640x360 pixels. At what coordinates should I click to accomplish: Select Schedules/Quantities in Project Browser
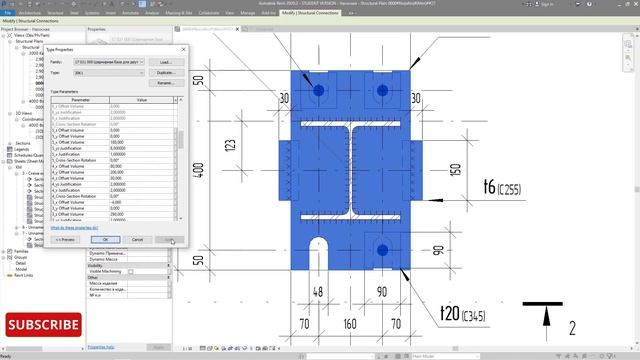tap(29, 156)
